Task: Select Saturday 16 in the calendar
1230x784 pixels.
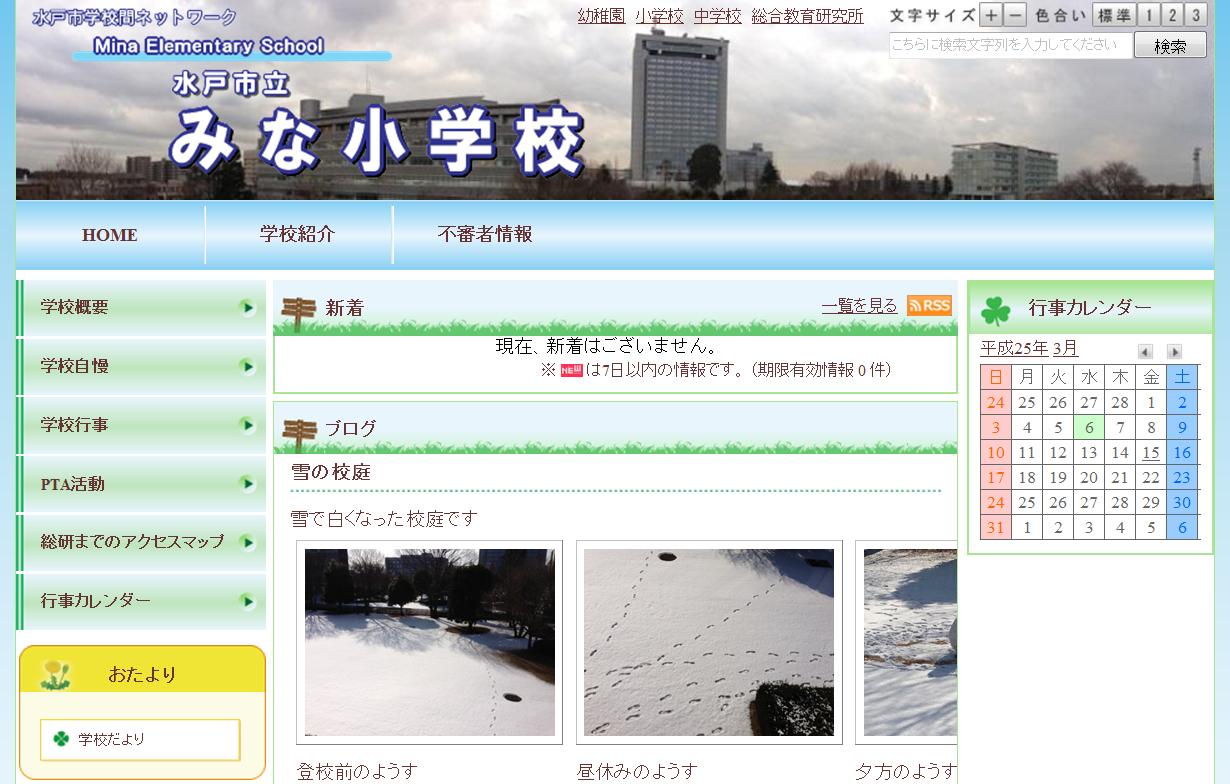Action: (1182, 452)
